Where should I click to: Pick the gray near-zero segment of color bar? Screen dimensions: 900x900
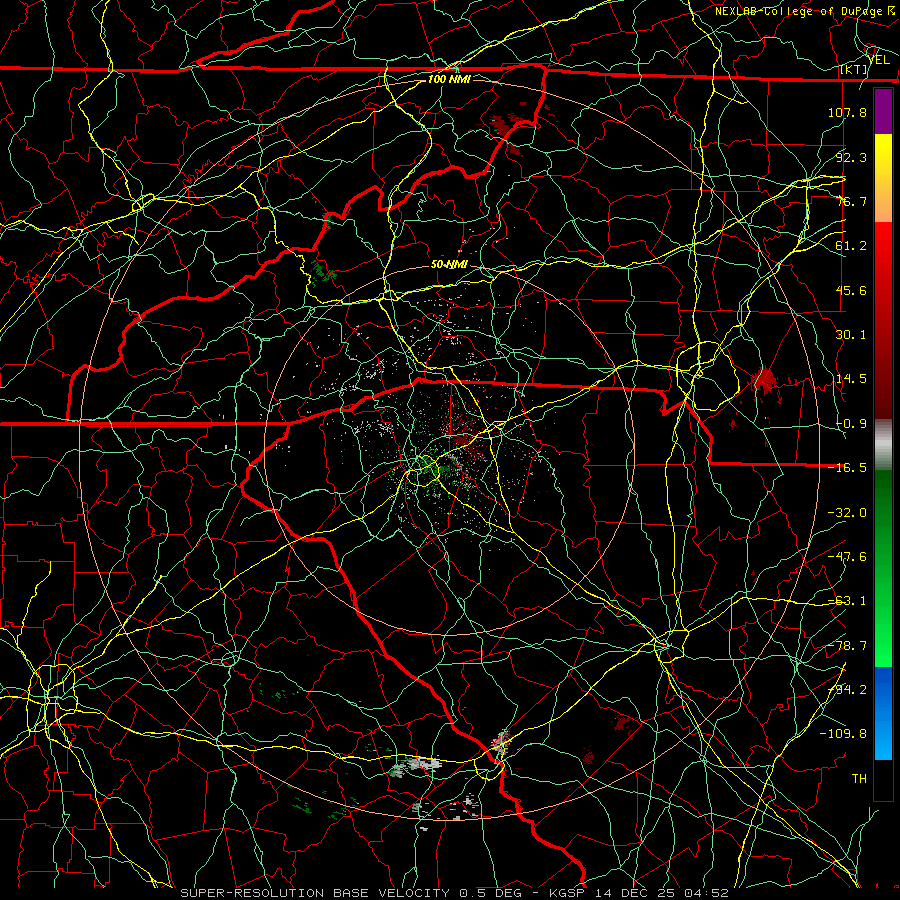tap(883, 445)
